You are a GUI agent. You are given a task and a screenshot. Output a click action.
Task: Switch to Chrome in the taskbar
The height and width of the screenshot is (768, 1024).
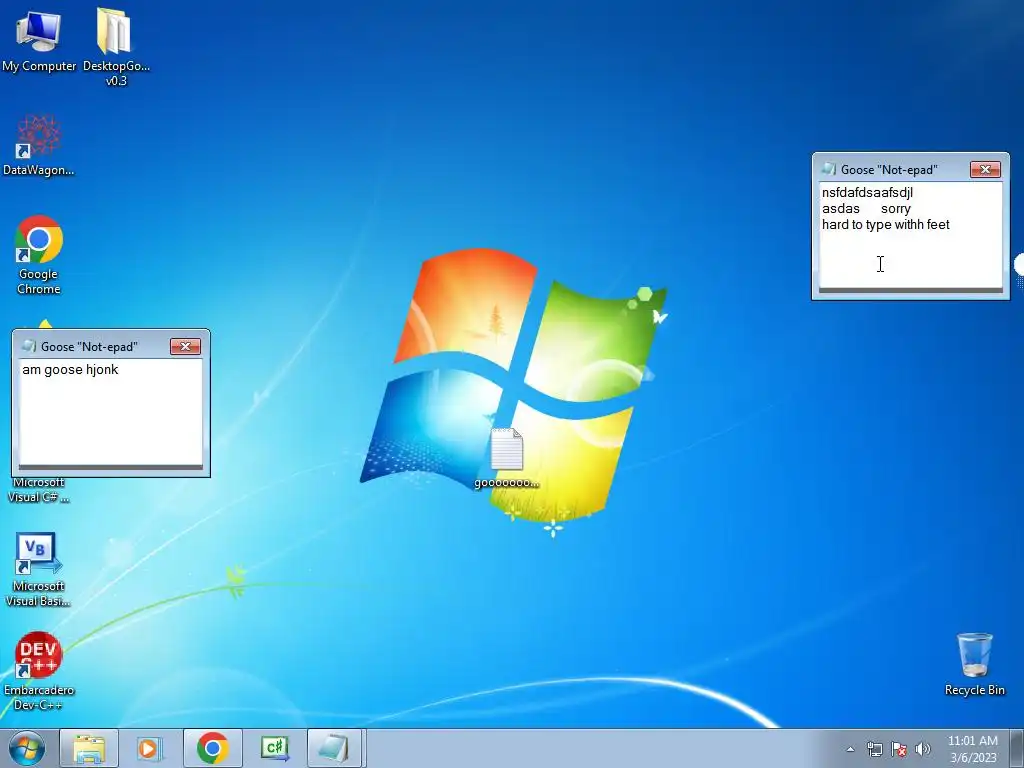point(212,748)
